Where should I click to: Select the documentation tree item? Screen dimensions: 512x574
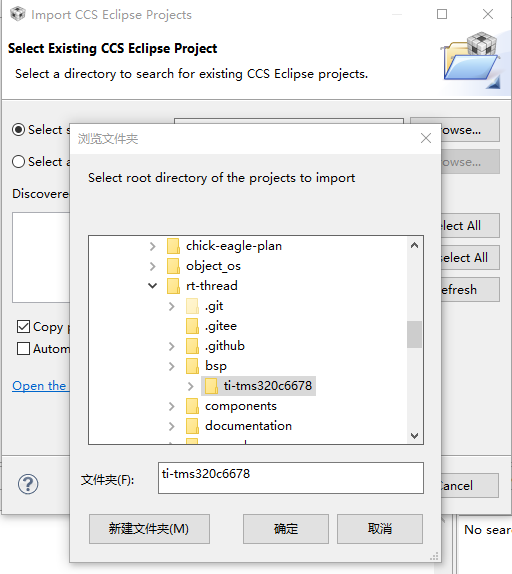(248, 426)
